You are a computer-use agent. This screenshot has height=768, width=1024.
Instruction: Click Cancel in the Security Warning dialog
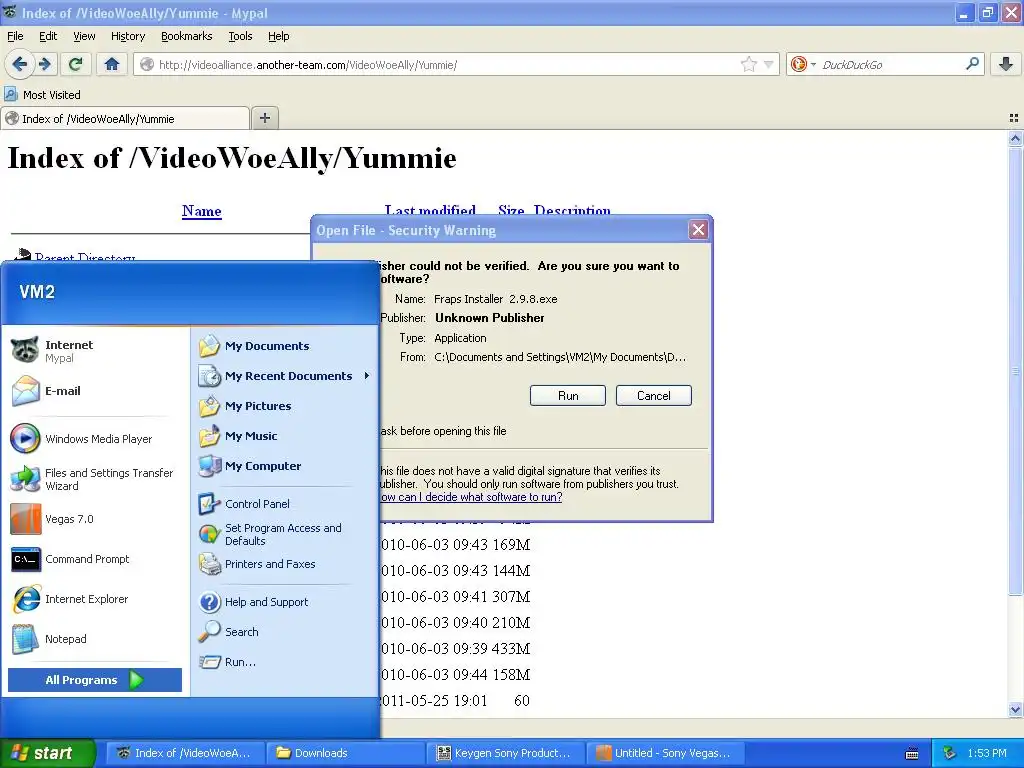point(653,396)
